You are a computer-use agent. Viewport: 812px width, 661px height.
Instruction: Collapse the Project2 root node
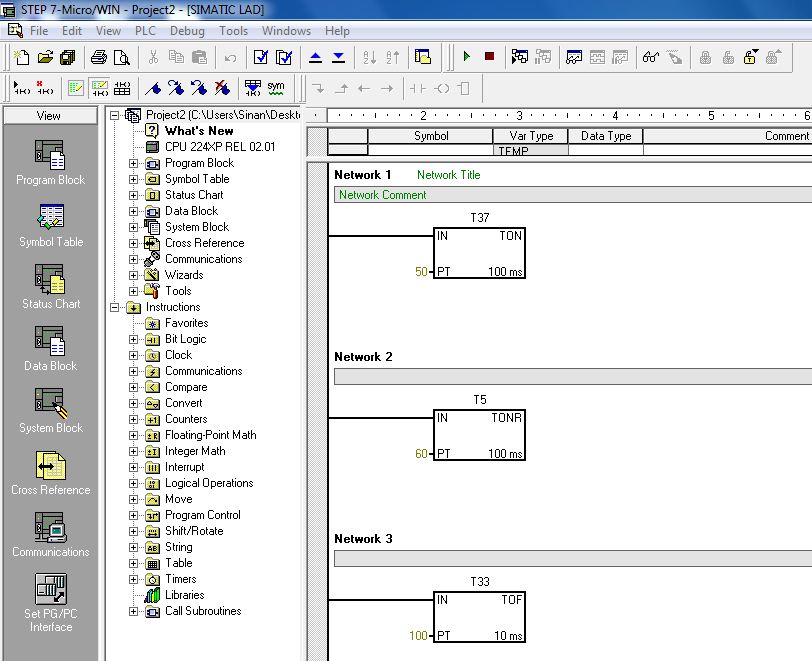click(114, 115)
